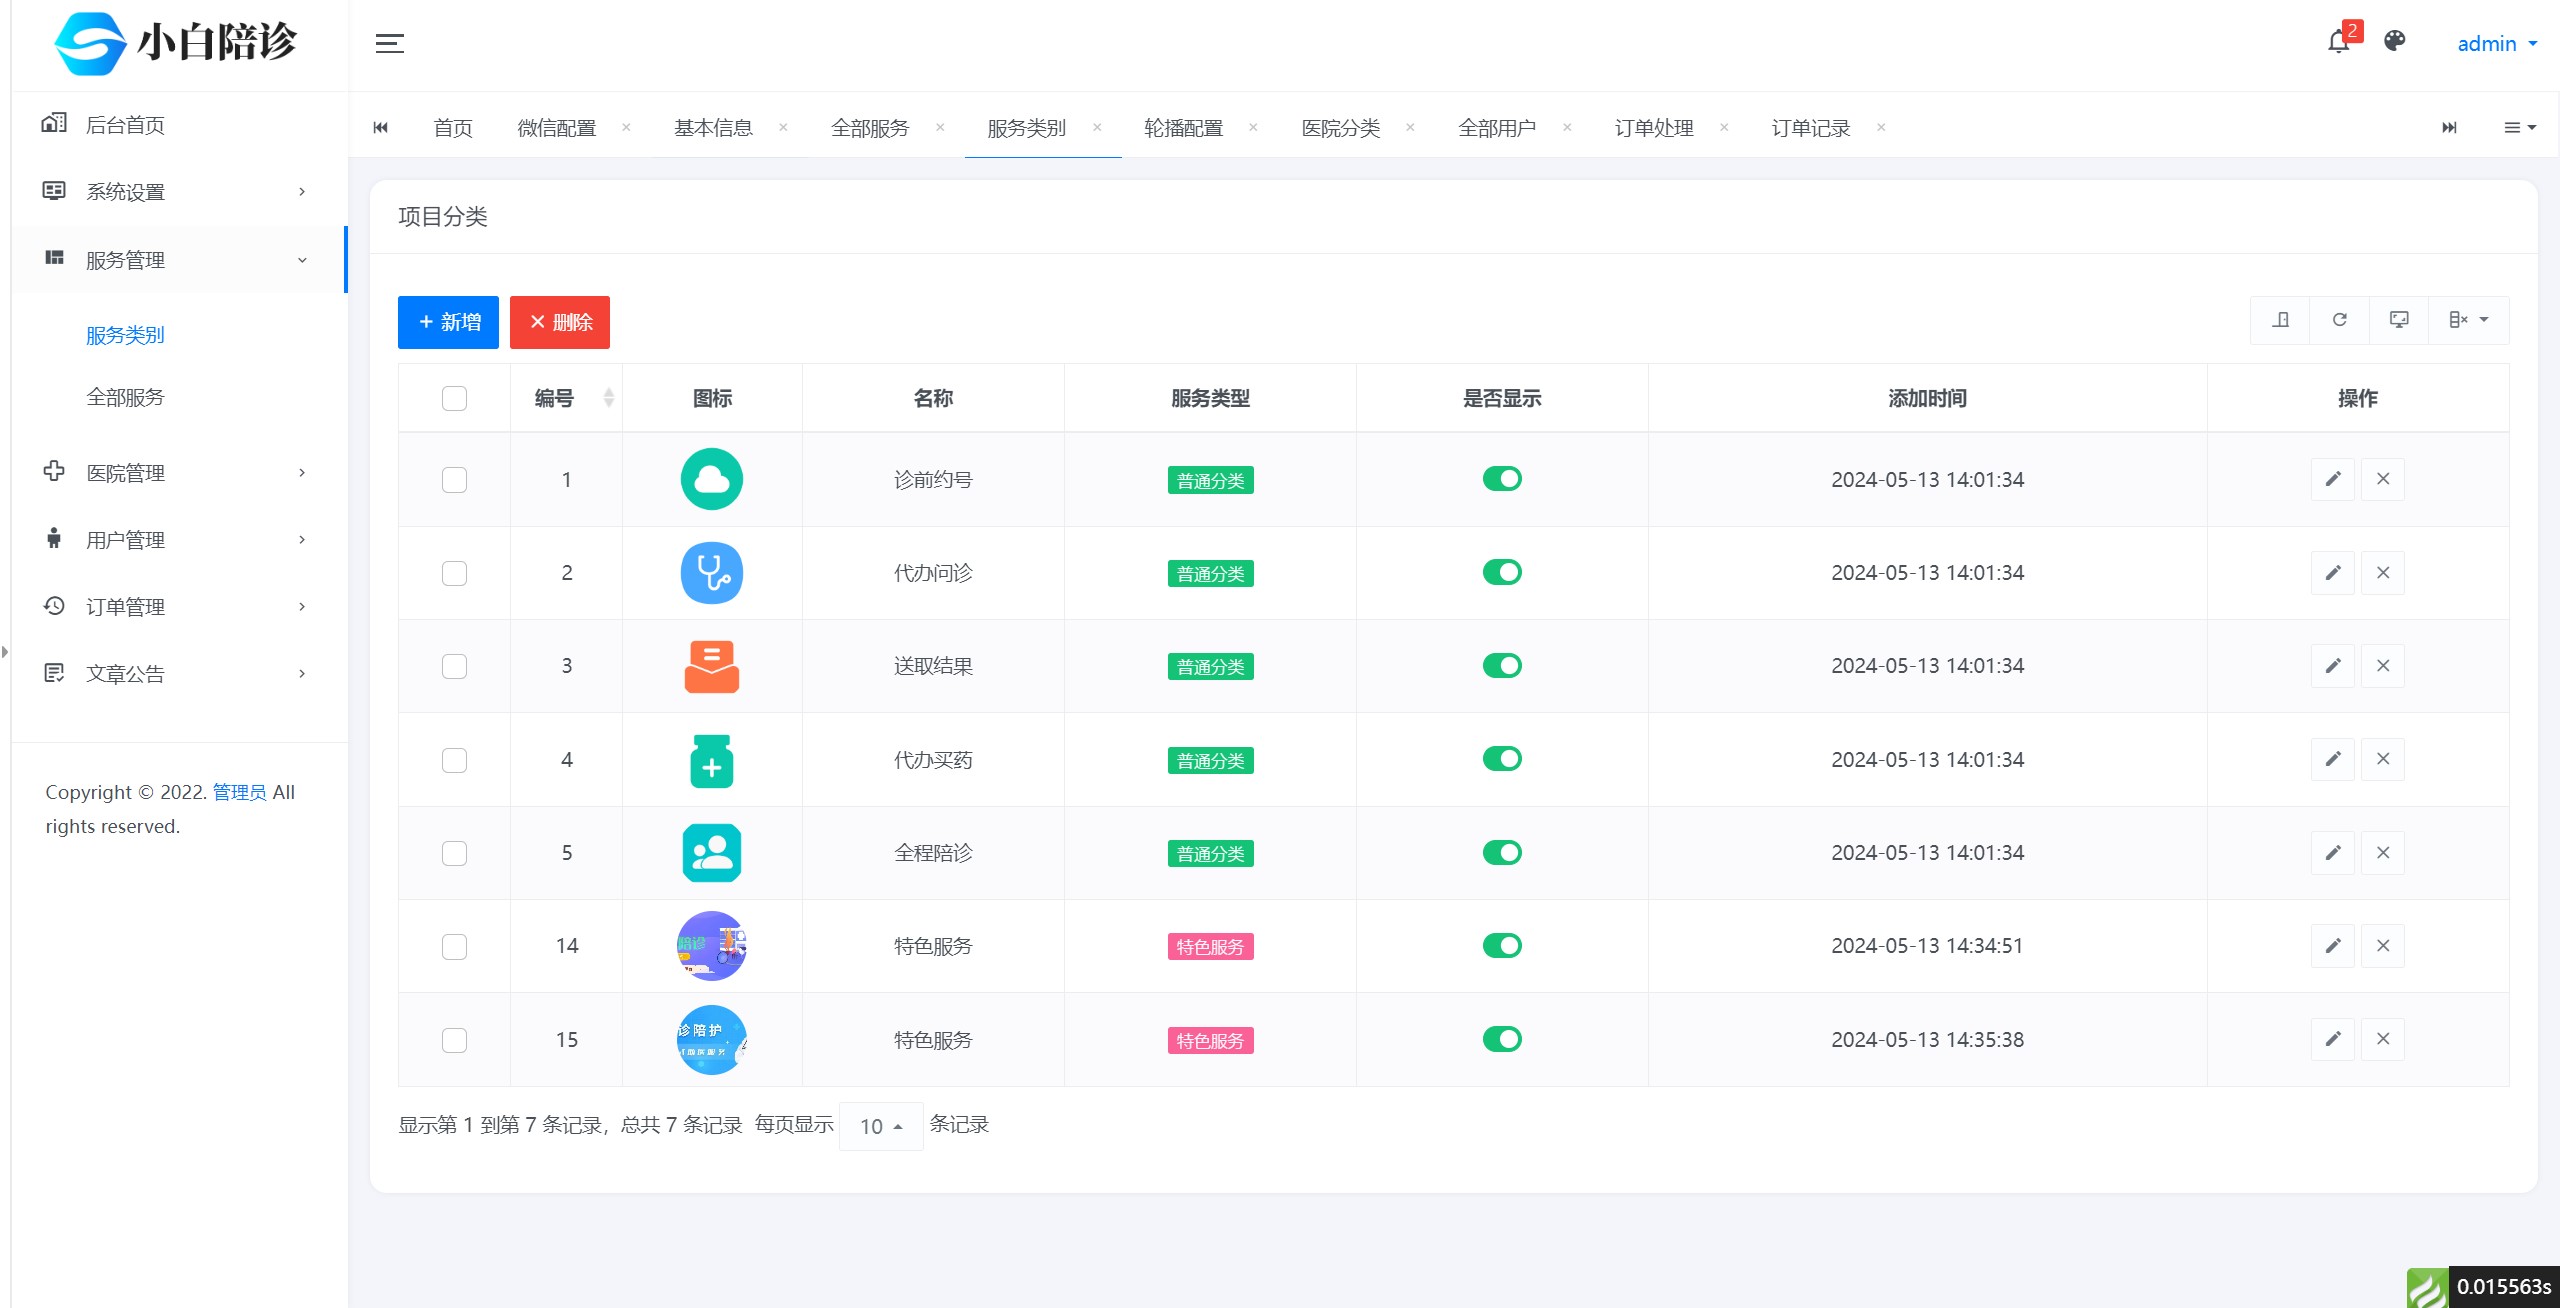Viewport: 2560px width, 1308px height.
Task: Open the tab operations dropdown menu
Action: pyautogui.click(x=2519, y=127)
